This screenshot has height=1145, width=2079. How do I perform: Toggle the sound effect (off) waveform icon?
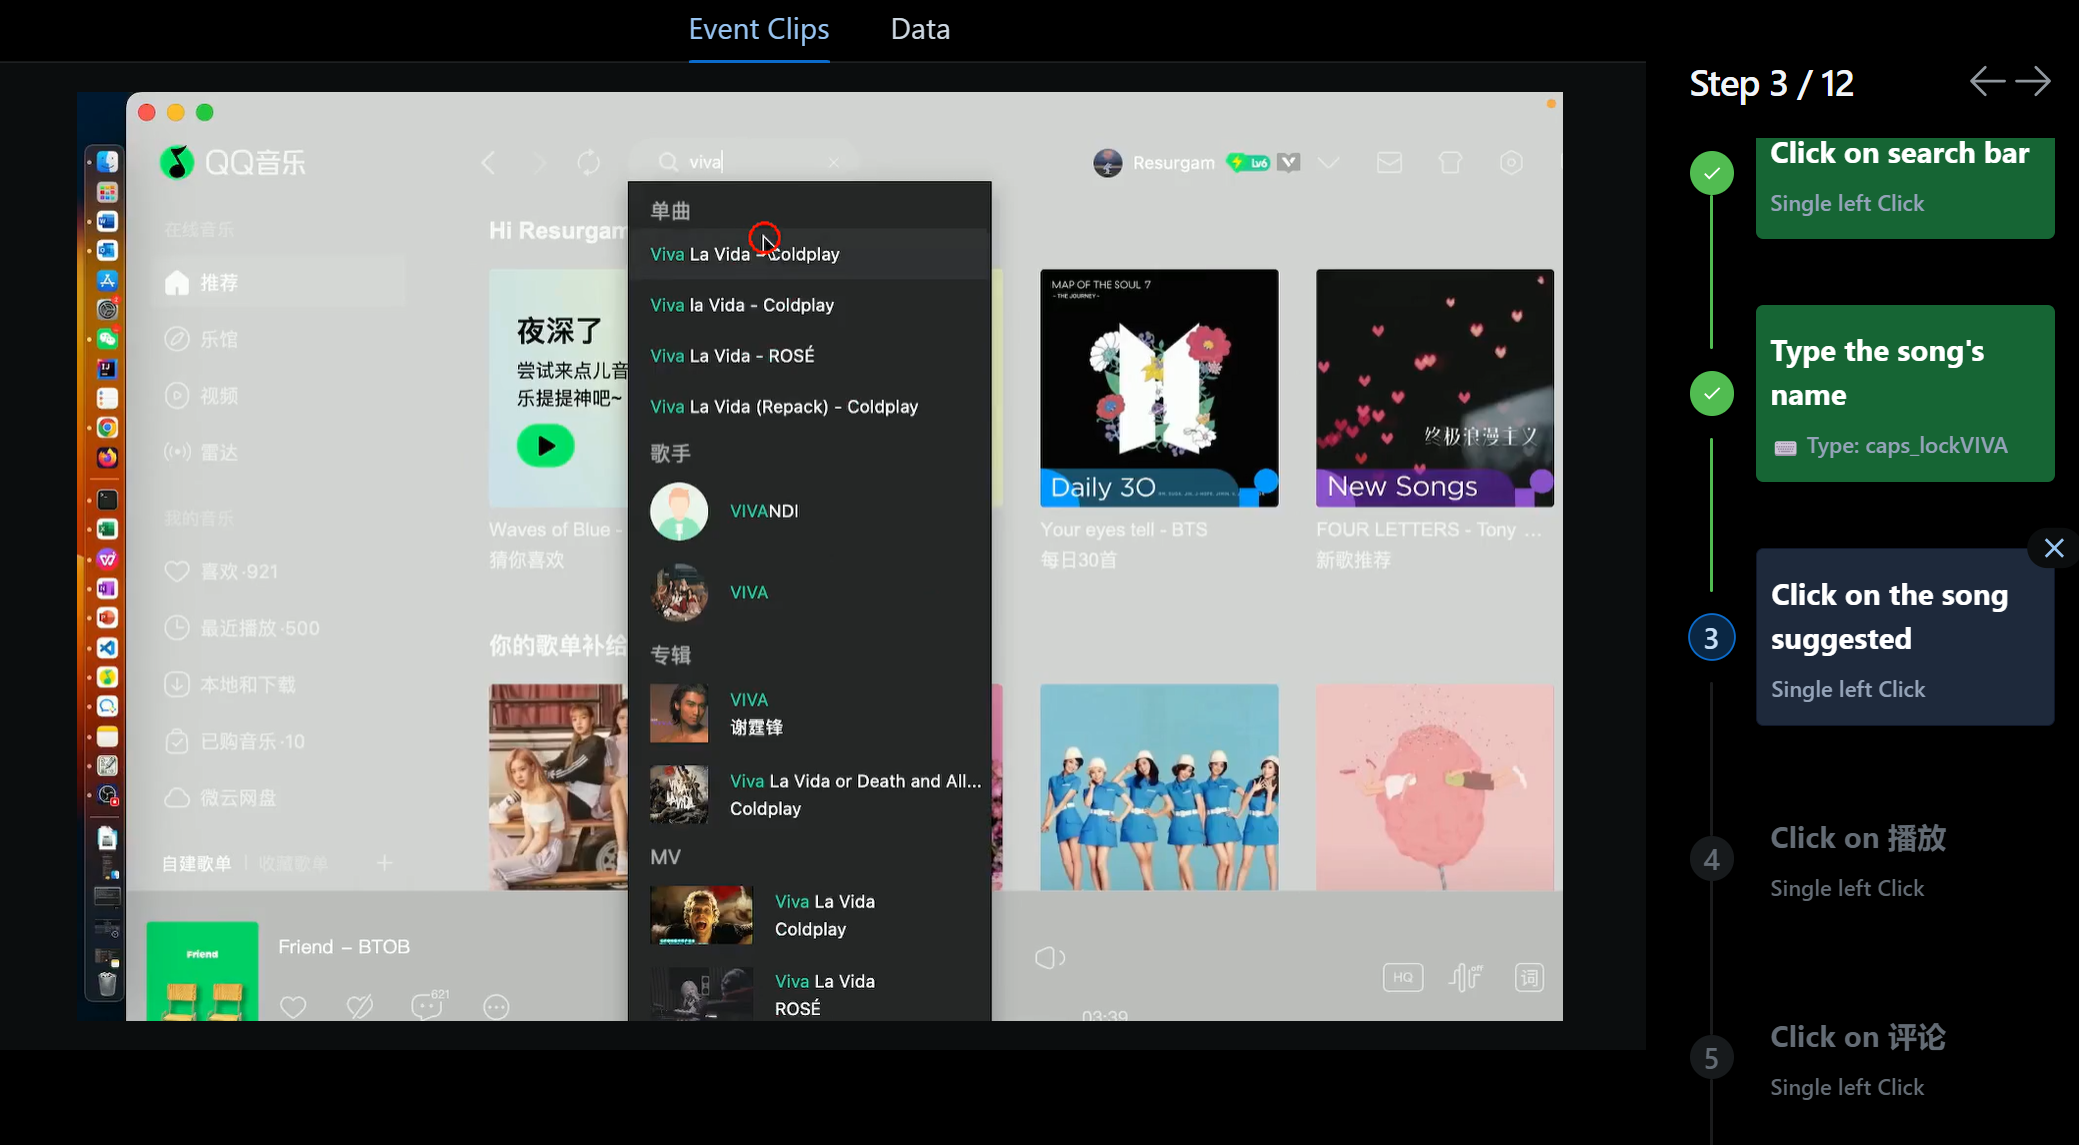(x=1466, y=977)
